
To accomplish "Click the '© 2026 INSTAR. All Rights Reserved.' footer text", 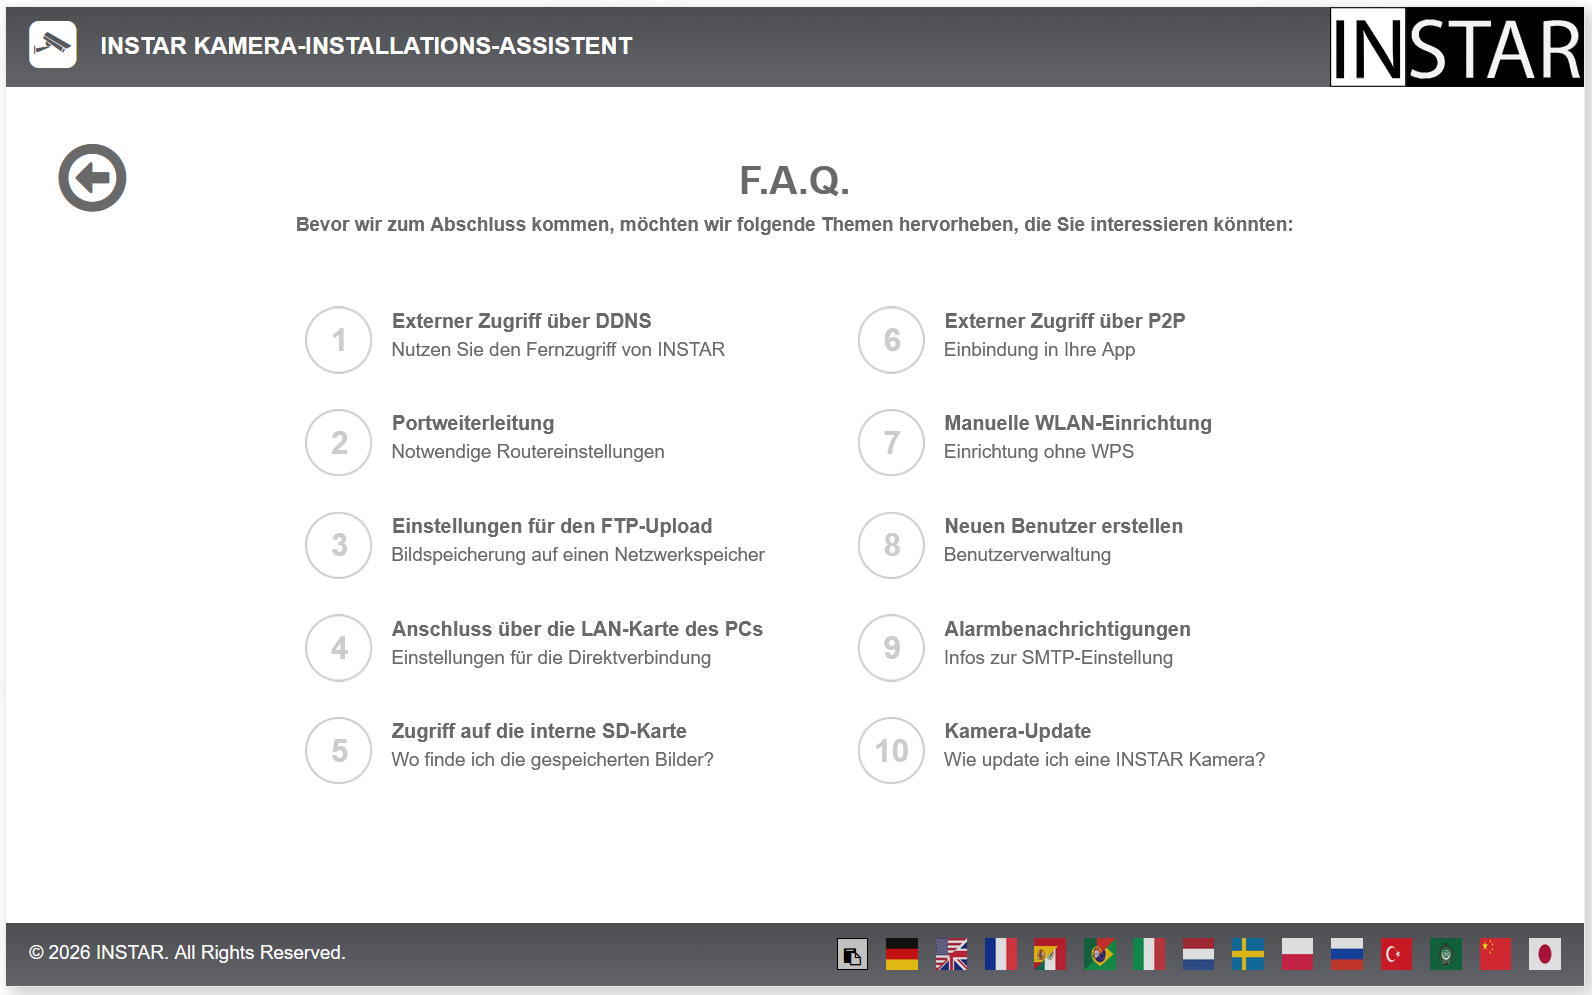I will [187, 953].
